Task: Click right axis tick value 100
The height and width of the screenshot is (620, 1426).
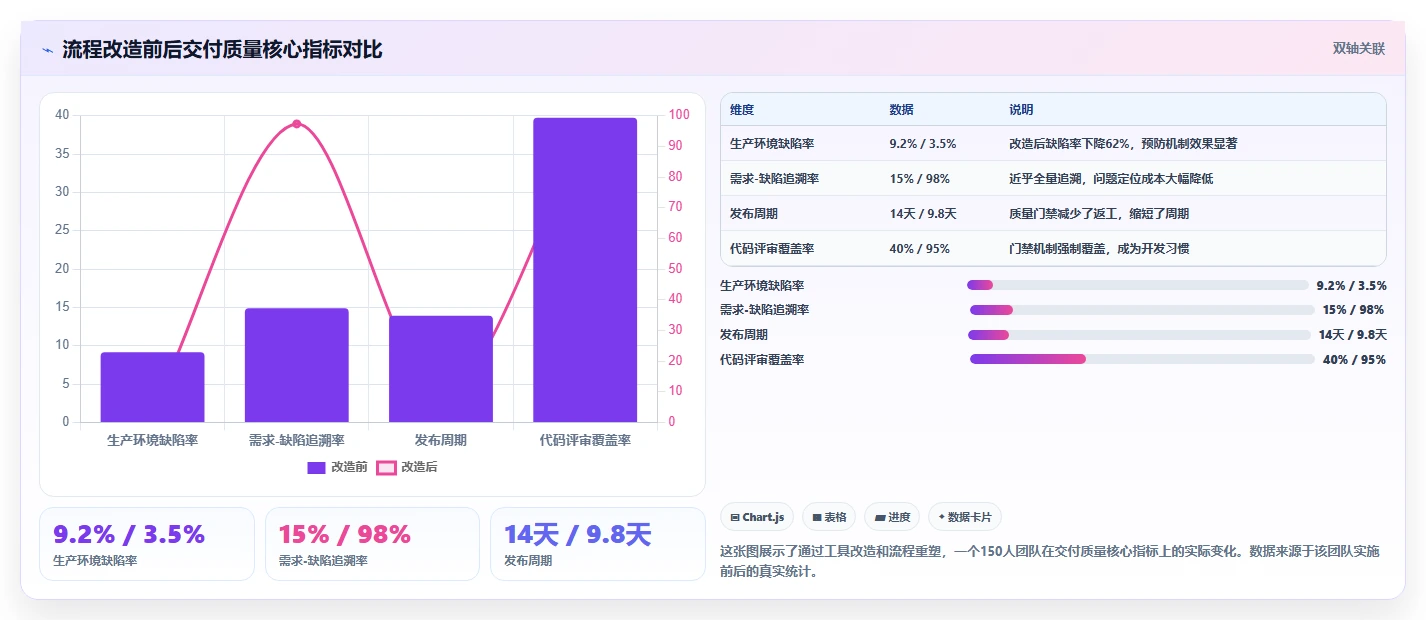Action: point(679,115)
